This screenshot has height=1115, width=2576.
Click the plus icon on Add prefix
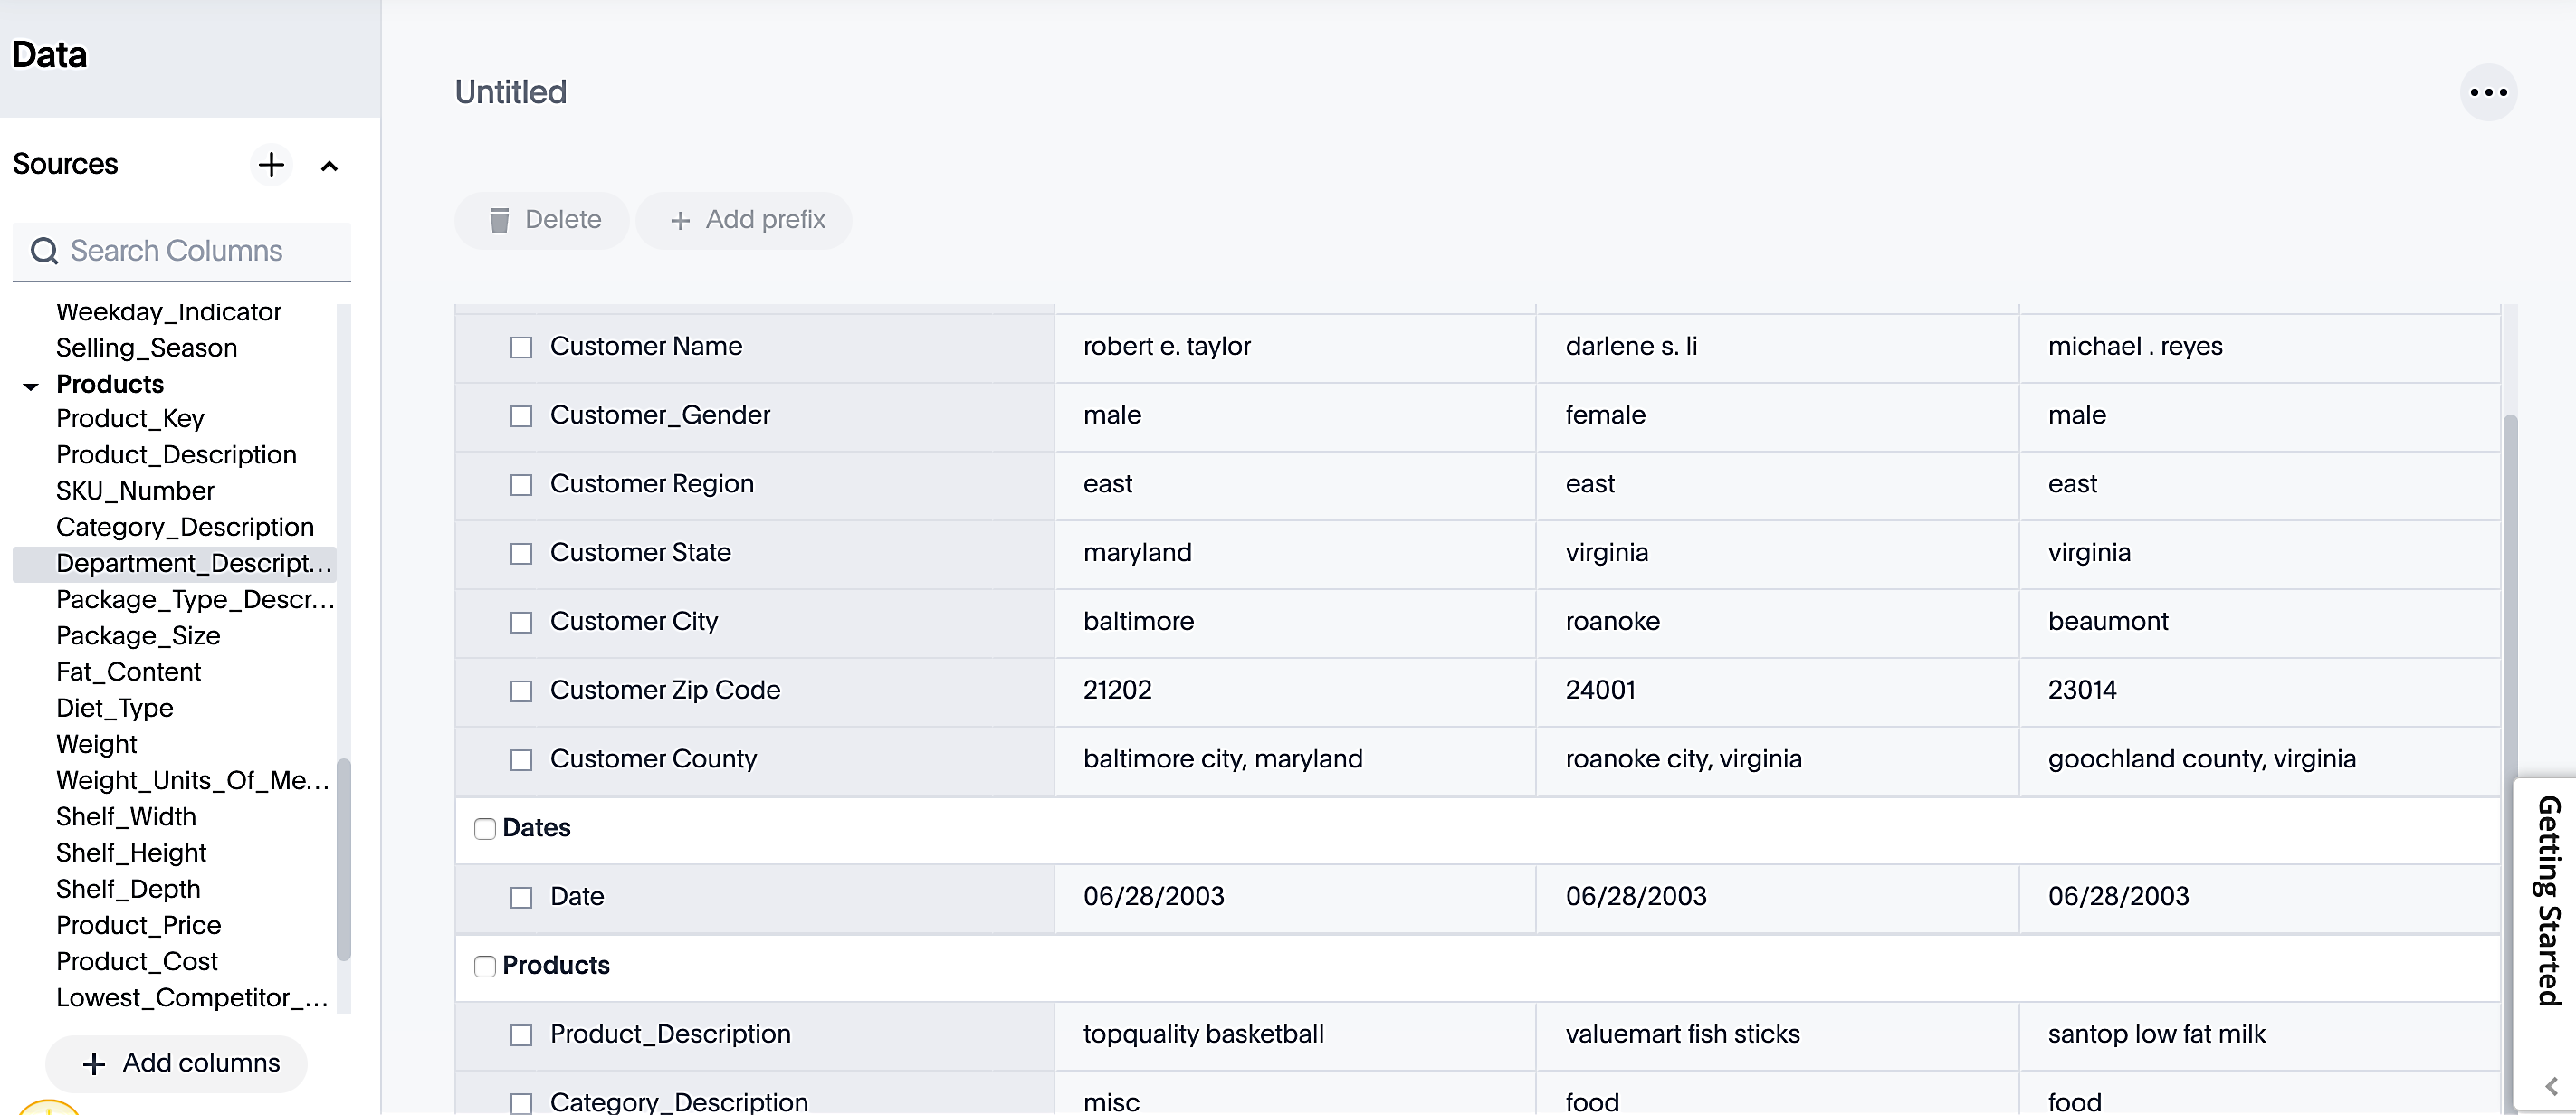(x=680, y=220)
